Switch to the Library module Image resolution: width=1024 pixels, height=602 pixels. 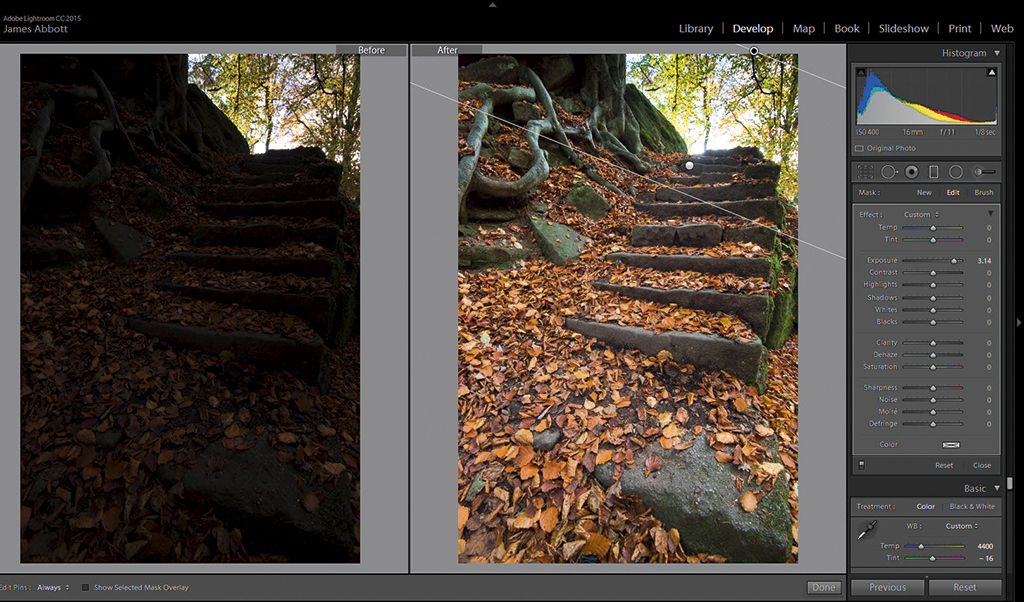[696, 28]
